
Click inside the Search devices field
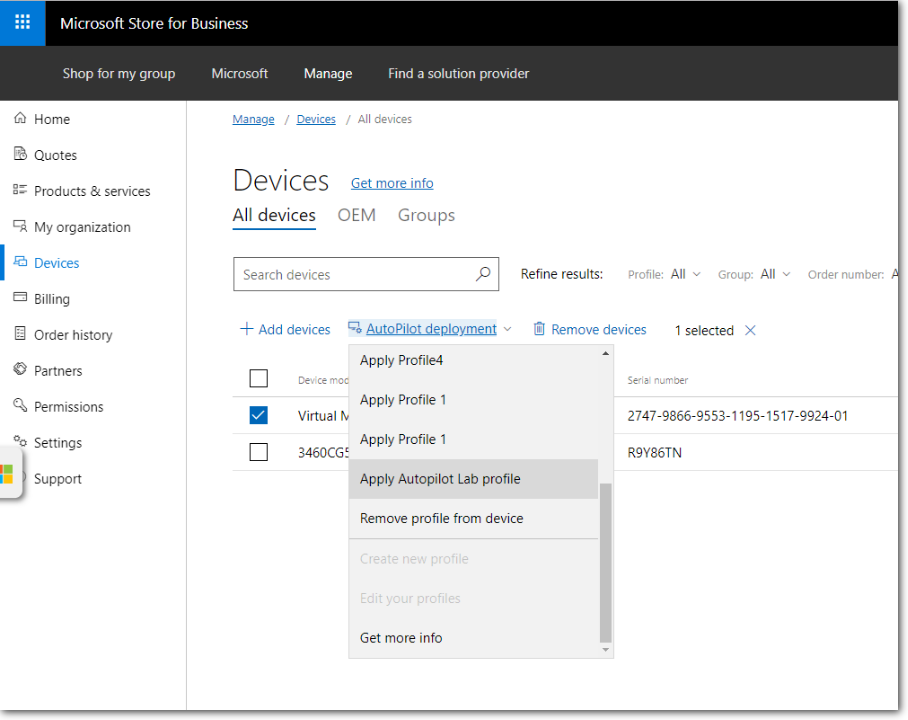[350, 274]
